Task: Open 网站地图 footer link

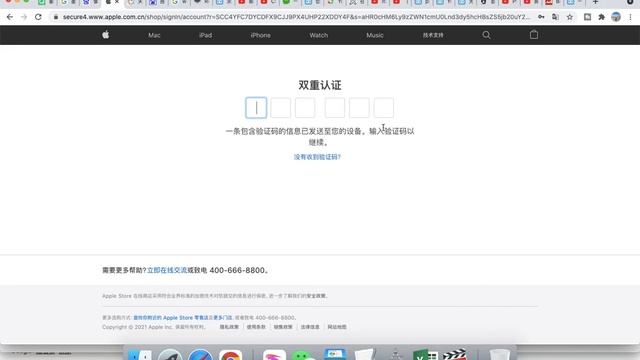Action: [x=337, y=327]
